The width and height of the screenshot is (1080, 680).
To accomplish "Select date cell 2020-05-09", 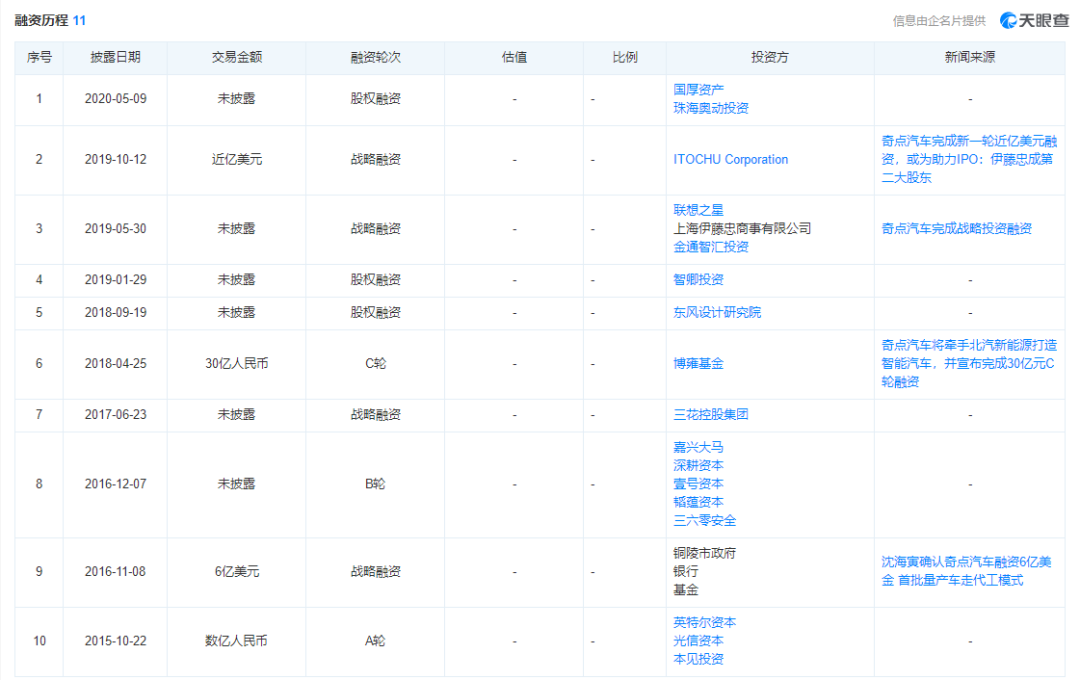I will pos(116,99).
